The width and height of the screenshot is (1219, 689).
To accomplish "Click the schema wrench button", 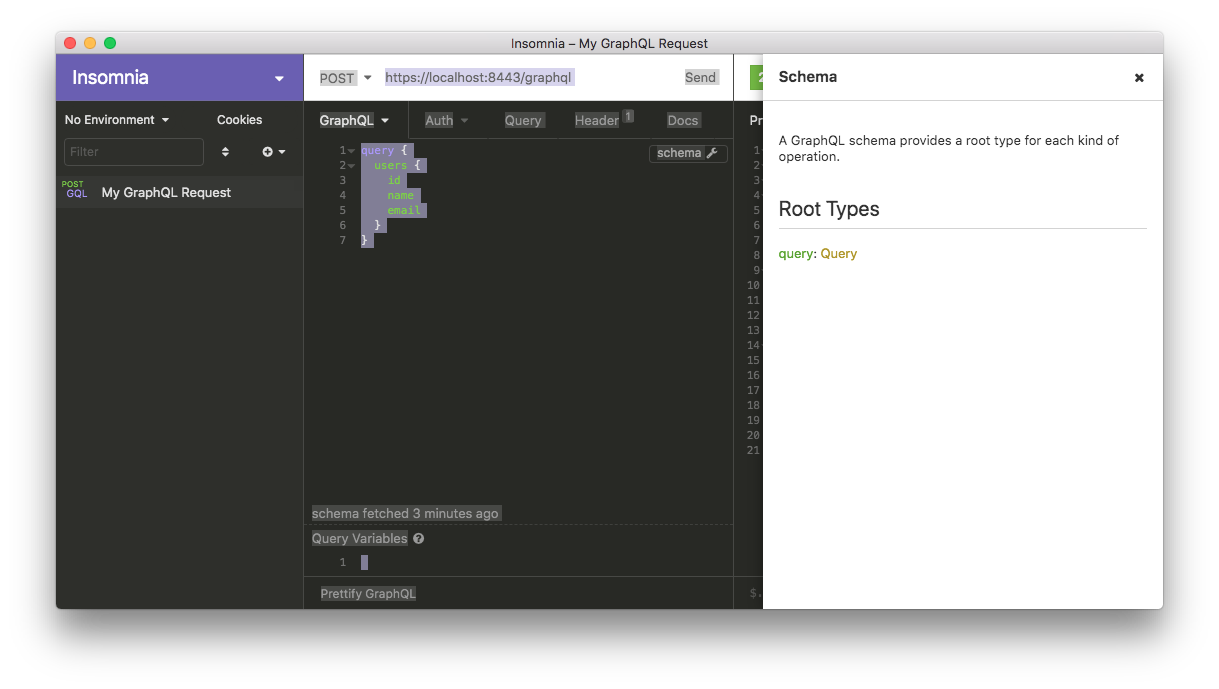I will tap(688, 153).
